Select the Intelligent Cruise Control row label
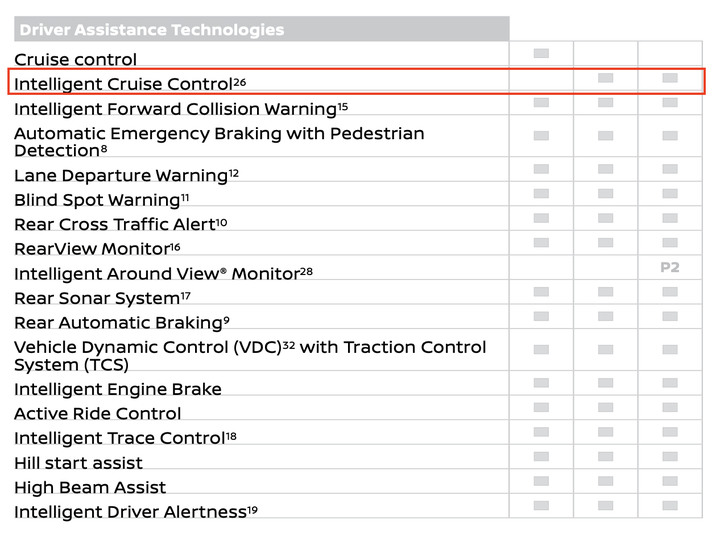This screenshot has width=720, height=533. 130,84
